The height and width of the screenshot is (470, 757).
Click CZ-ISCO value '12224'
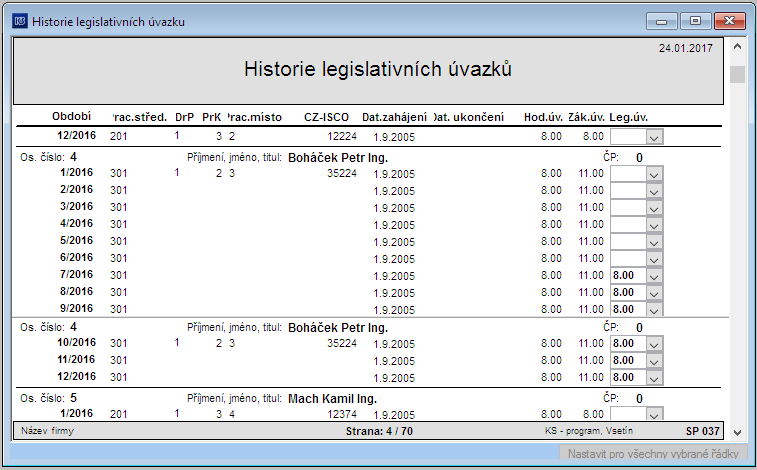click(x=342, y=137)
